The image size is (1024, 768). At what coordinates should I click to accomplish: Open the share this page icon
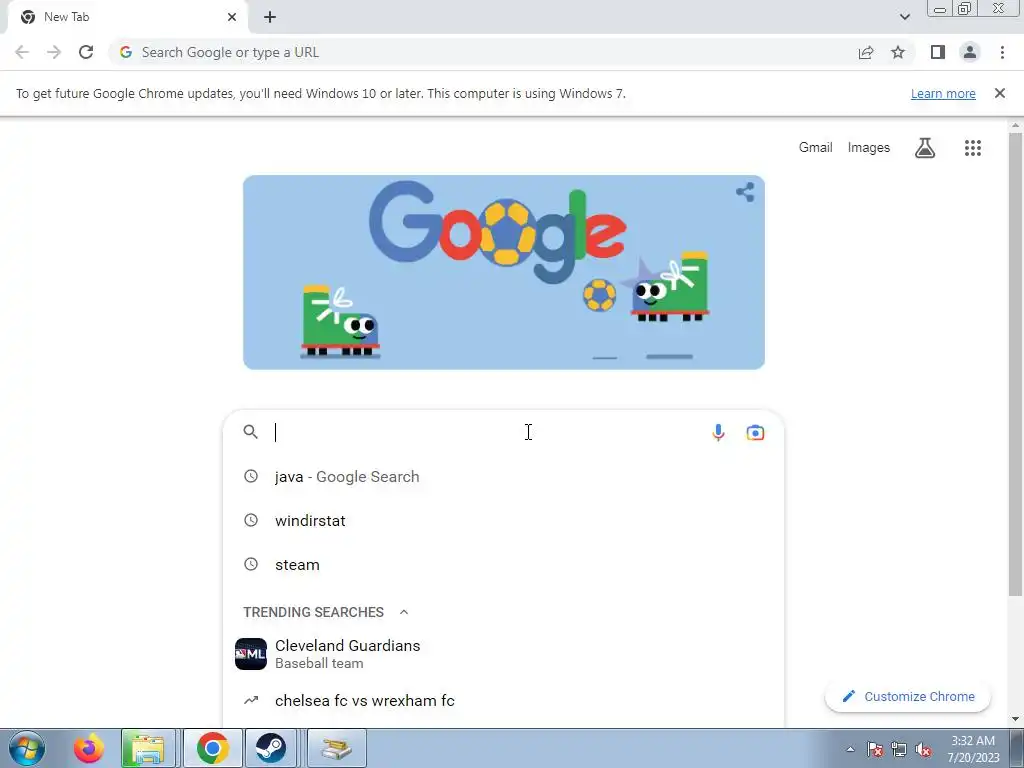coord(866,52)
